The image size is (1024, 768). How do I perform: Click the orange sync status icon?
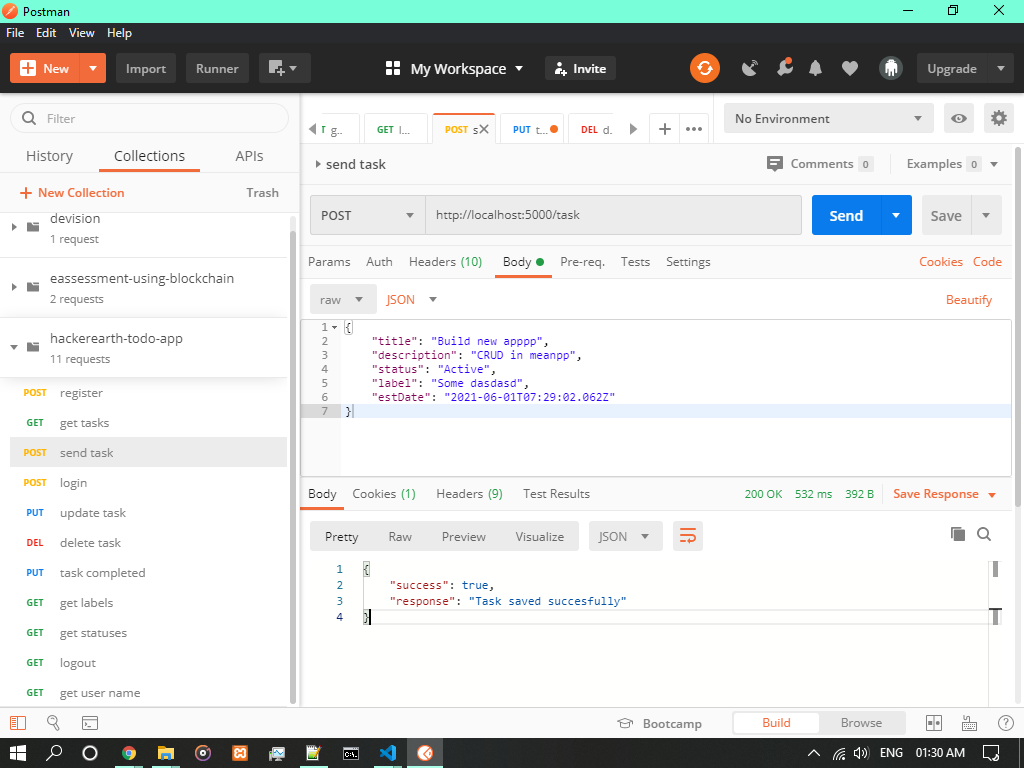click(x=705, y=69)
